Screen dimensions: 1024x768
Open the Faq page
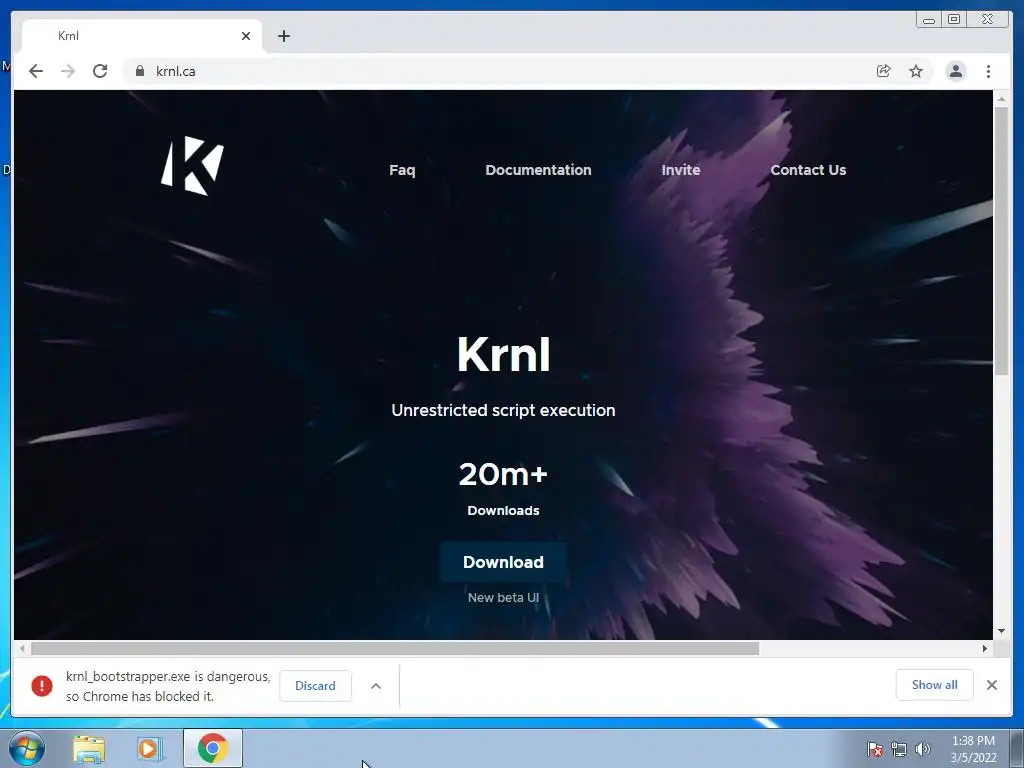(402, 170)
